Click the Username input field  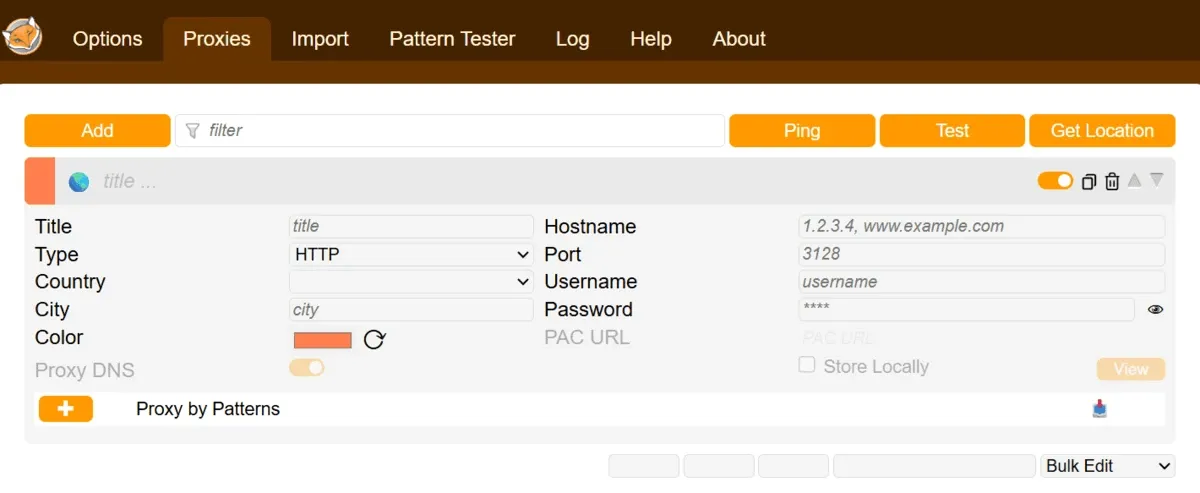coord(982,282)
